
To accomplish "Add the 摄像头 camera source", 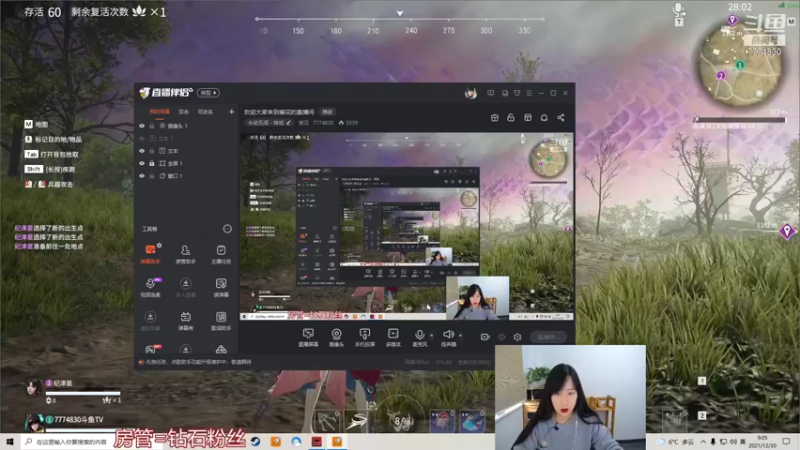I will (336, 337).
